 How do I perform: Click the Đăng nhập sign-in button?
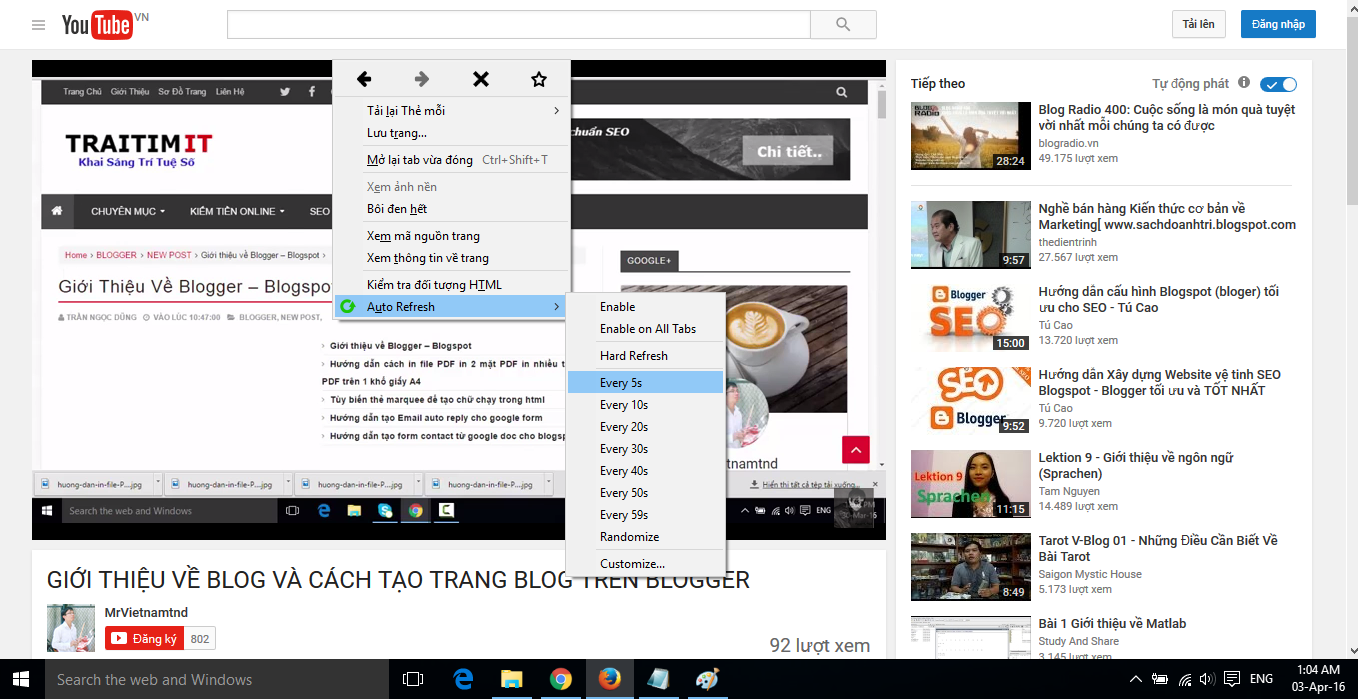click(x=1278, y=24)
